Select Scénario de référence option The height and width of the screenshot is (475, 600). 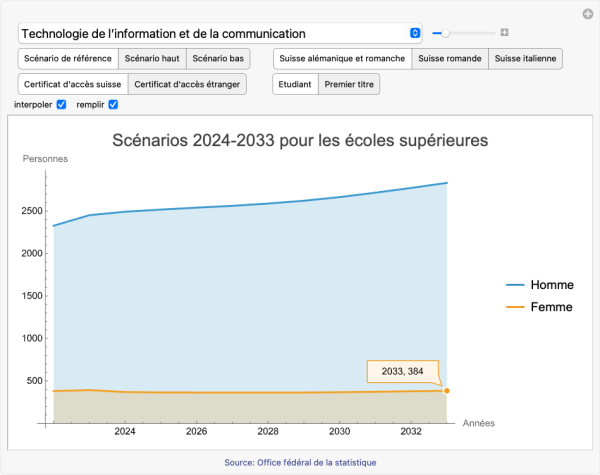68,59
